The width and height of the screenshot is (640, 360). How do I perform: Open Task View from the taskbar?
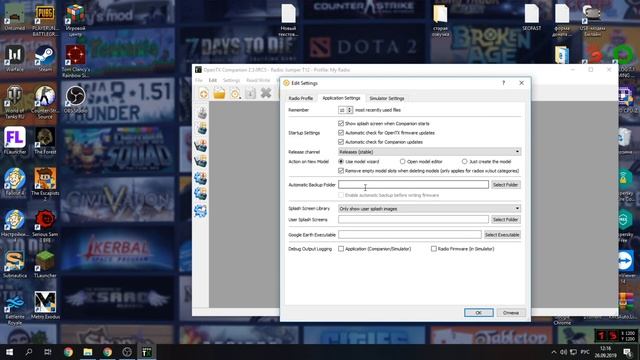[48, 352]
